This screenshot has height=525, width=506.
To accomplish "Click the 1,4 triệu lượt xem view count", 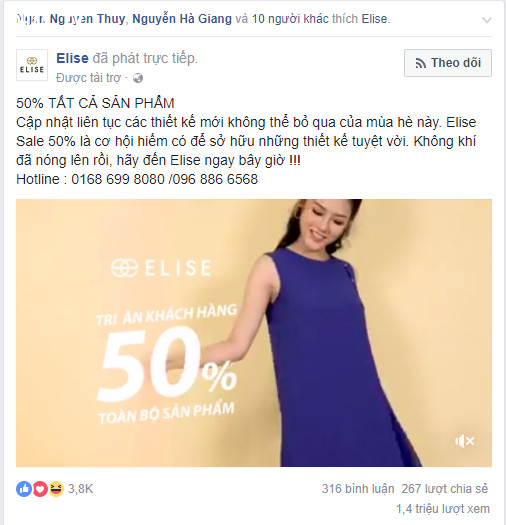I will click(x=443, y=509).
